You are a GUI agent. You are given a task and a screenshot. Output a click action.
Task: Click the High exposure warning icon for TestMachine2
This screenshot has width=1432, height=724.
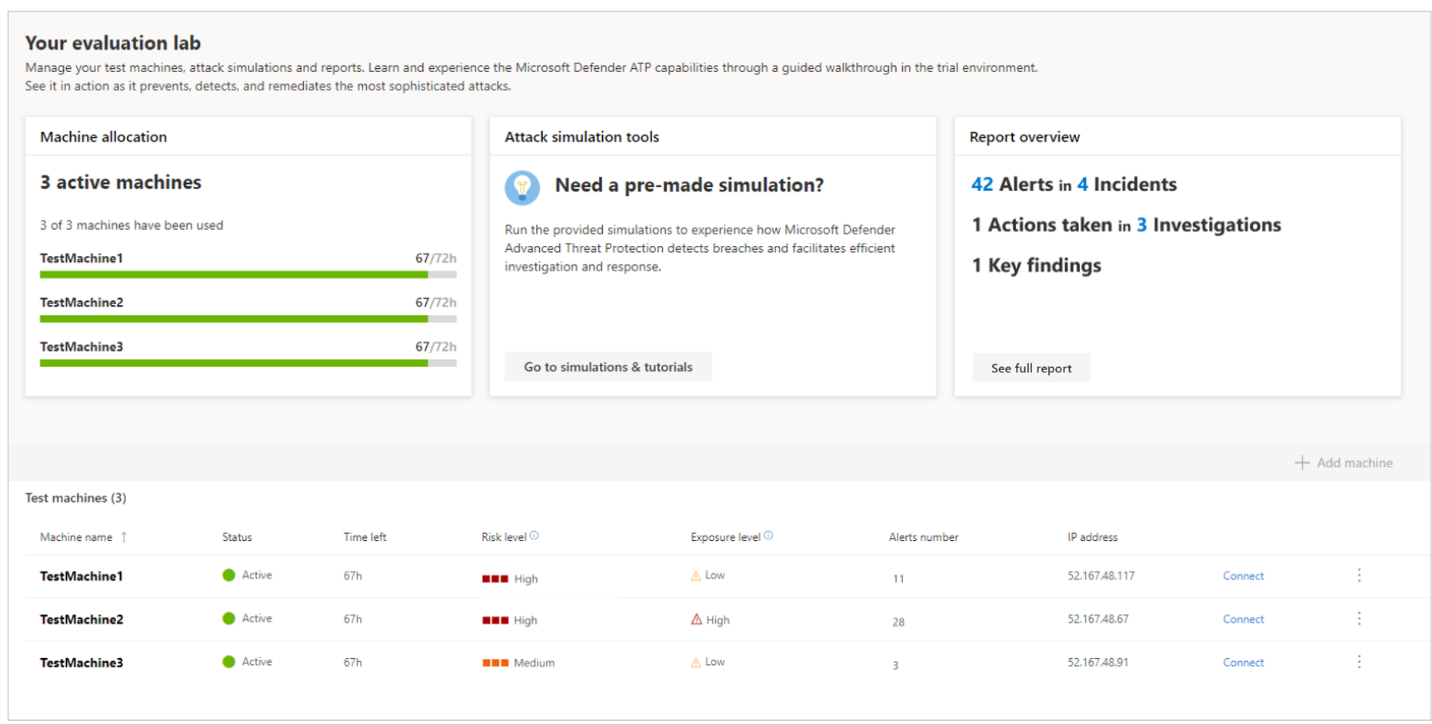coord(696,619)
